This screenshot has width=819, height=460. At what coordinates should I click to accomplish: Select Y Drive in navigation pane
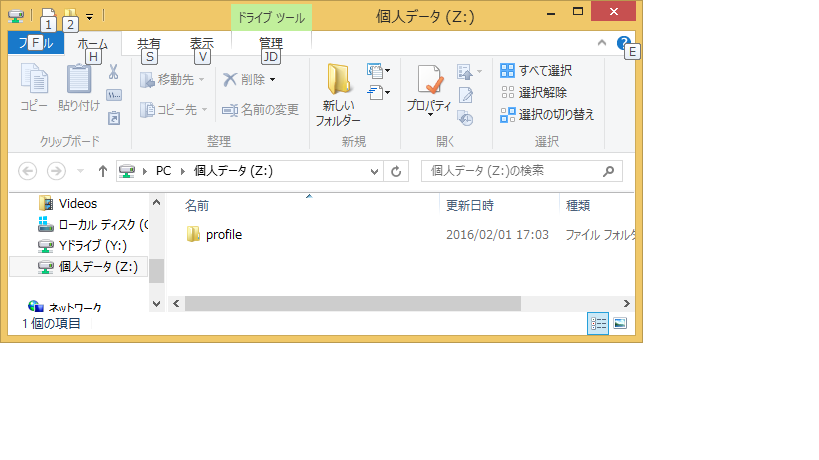(90, 246)
